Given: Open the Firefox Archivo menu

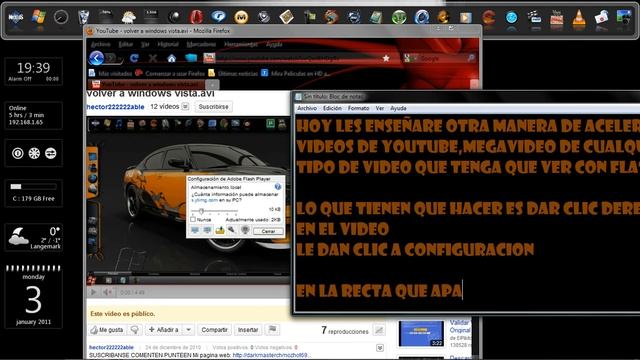Looking at the screenshot, I should (100, 44).
